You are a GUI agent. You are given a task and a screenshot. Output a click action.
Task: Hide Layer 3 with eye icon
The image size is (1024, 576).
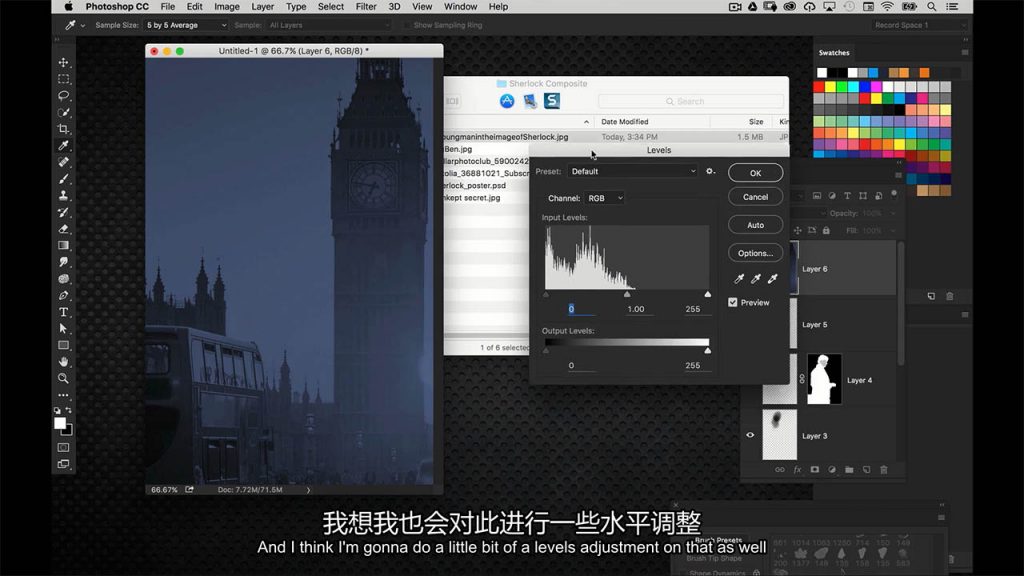point(750,435)
